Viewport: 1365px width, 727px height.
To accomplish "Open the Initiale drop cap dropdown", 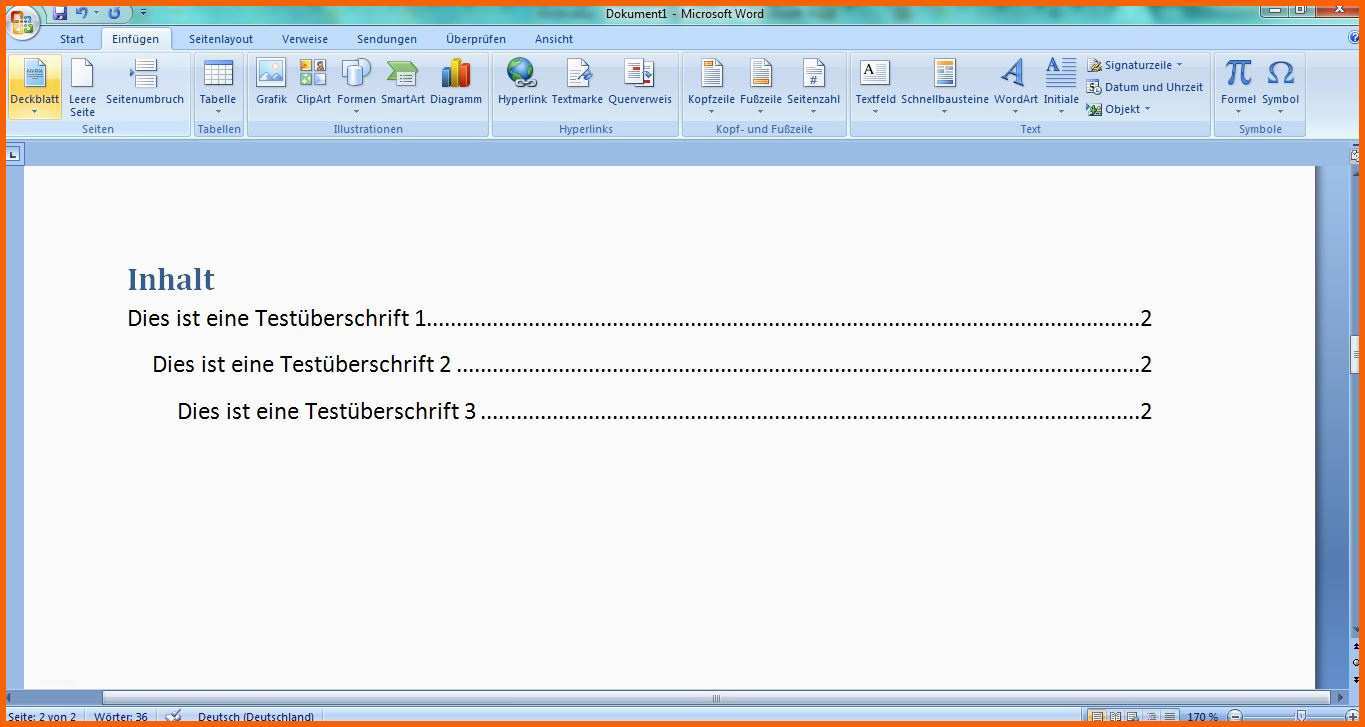I will [x=1061, y=87].
